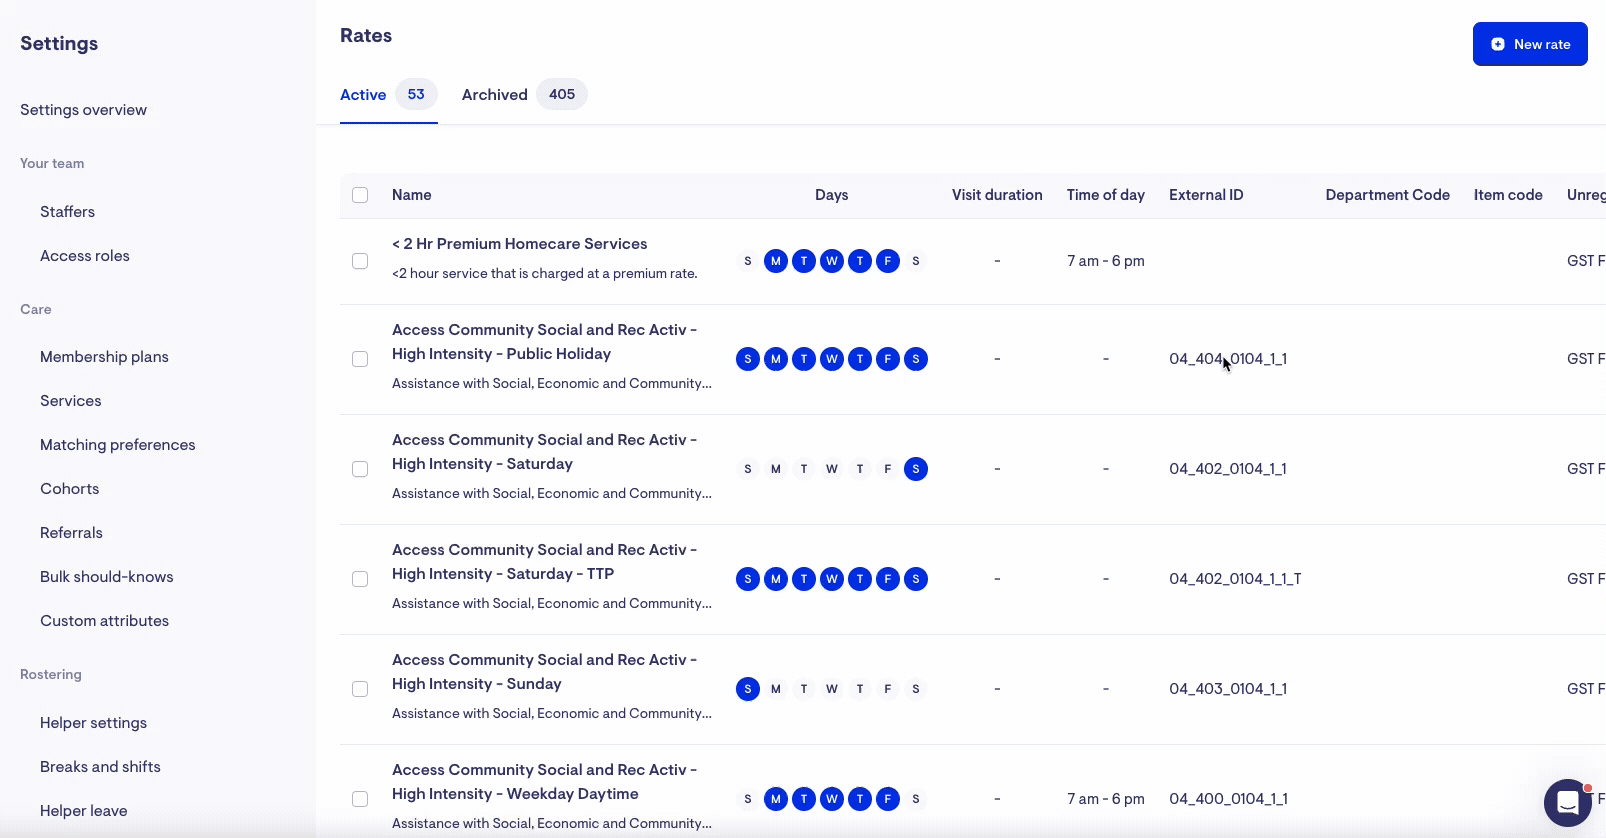1606x838 pixels.
Task: Switch to the Archived tab
Action: point(524,94)
